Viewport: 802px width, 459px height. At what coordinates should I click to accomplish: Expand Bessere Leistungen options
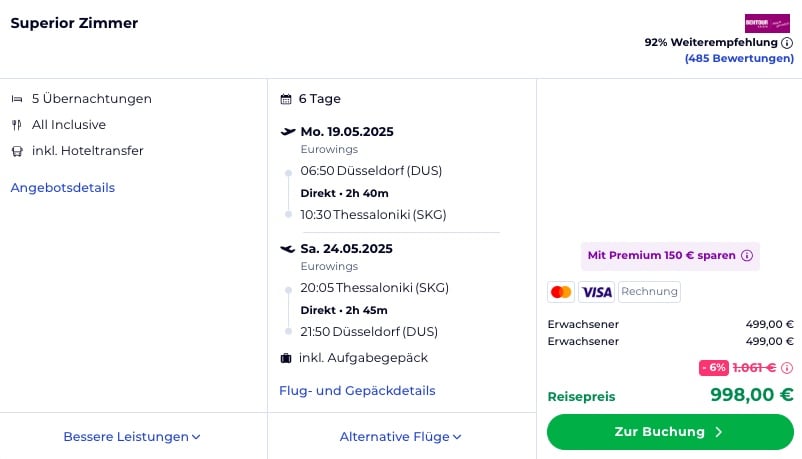[x=132, y=437]
